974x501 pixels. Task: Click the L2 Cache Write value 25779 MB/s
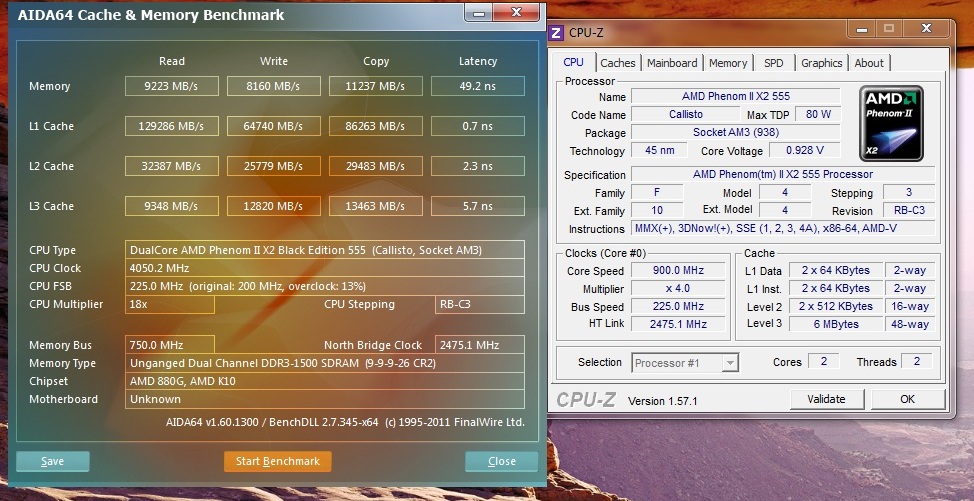coord(274,166)
